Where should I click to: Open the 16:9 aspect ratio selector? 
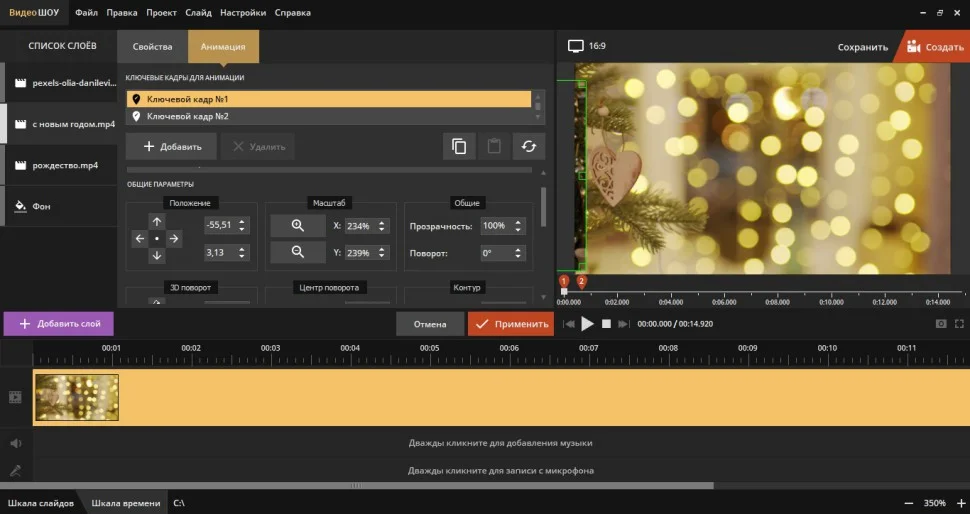[x=587, y=46]
